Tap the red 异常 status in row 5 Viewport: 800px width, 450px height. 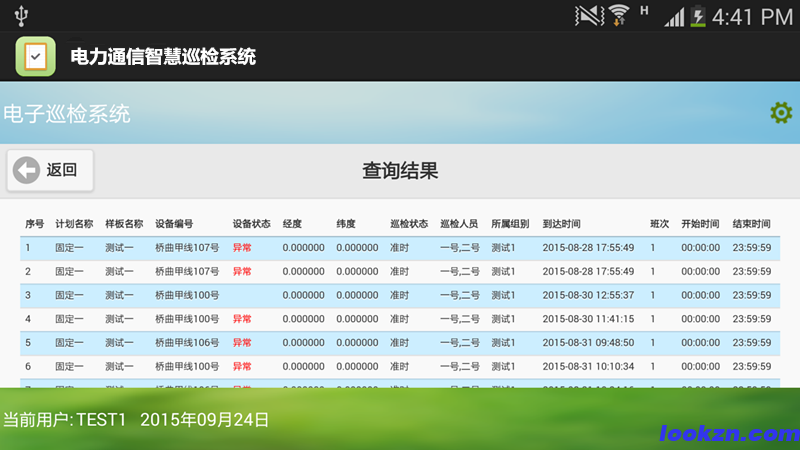coord(242,343)
